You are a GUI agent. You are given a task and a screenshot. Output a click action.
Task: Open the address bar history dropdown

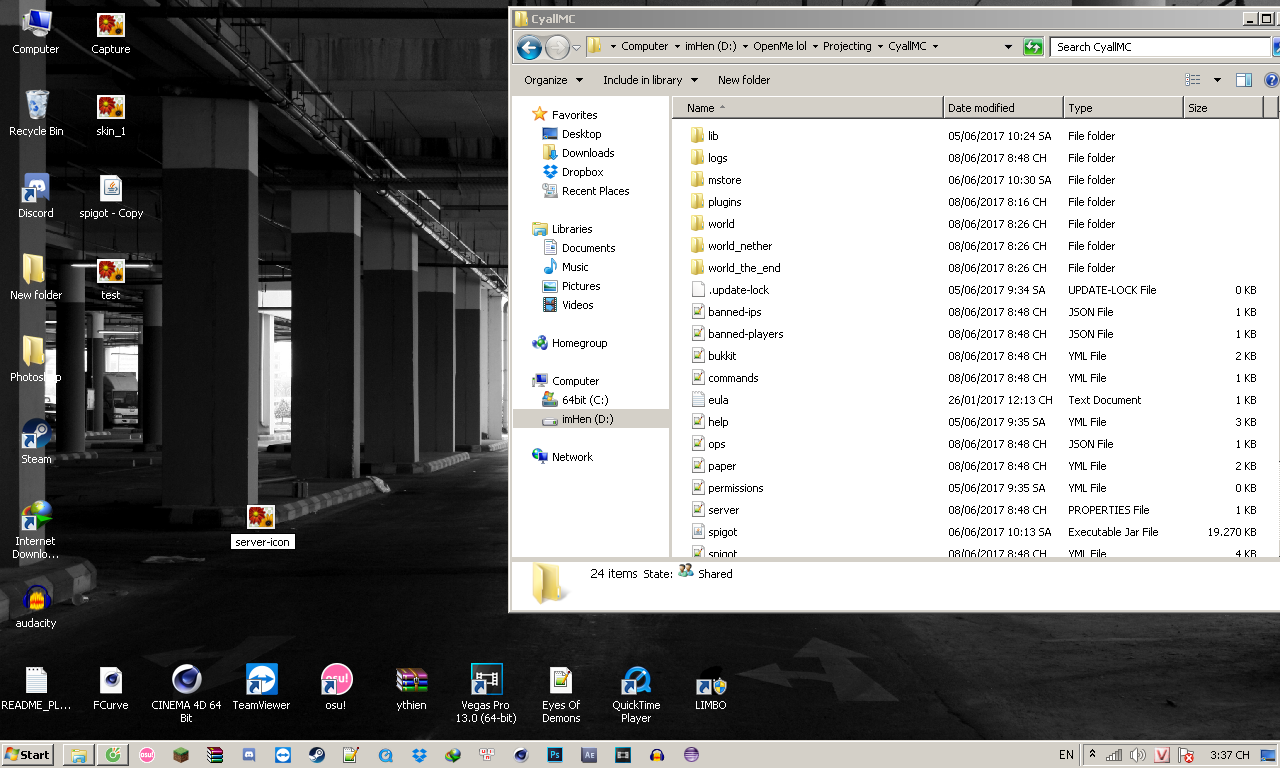click(1008, 47)
